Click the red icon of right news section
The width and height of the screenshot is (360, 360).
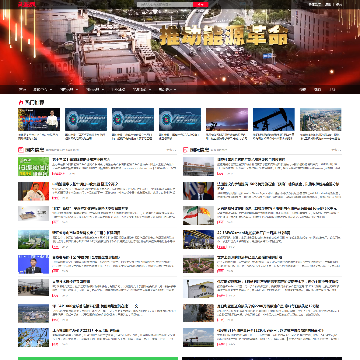point(185,150)
